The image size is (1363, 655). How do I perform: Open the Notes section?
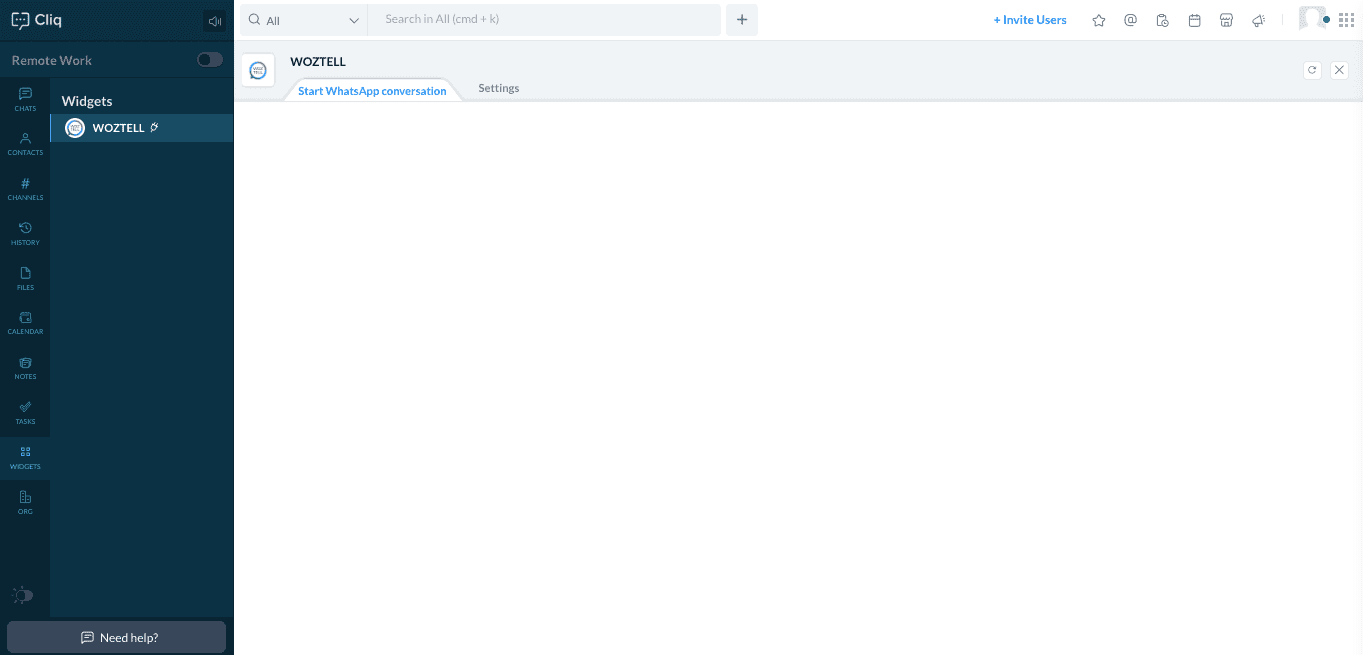click(25, 368)
